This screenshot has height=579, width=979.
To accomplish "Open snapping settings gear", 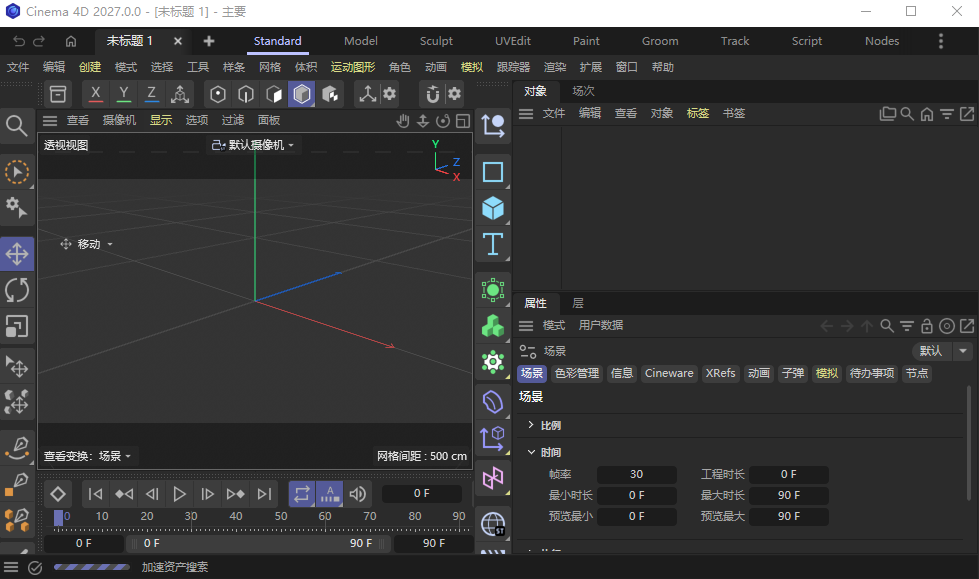I will [455, 94].
